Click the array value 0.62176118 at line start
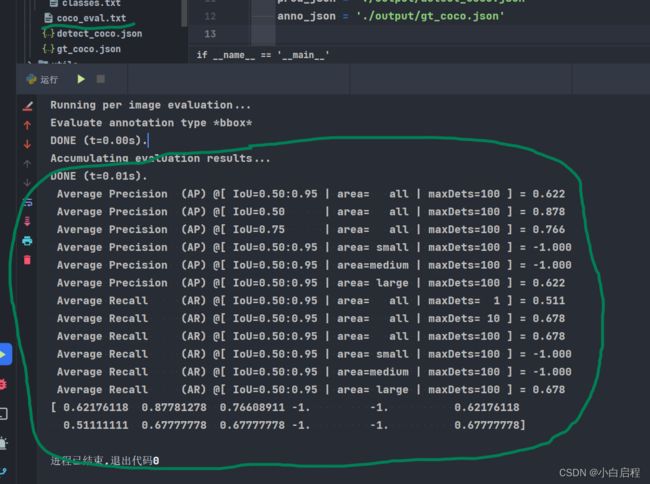 (96, 407)
